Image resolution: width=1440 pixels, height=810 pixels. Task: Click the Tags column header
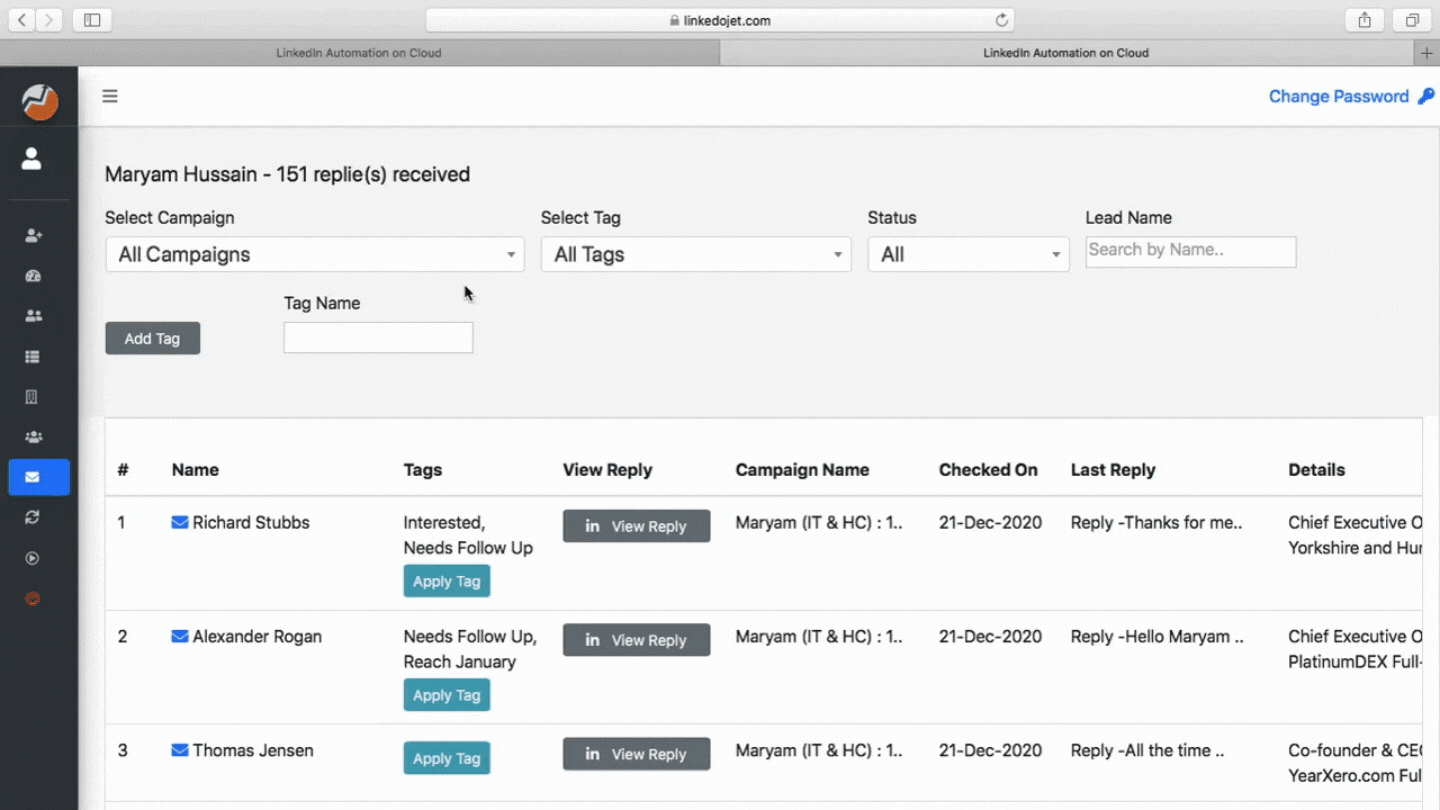[423, 470]
